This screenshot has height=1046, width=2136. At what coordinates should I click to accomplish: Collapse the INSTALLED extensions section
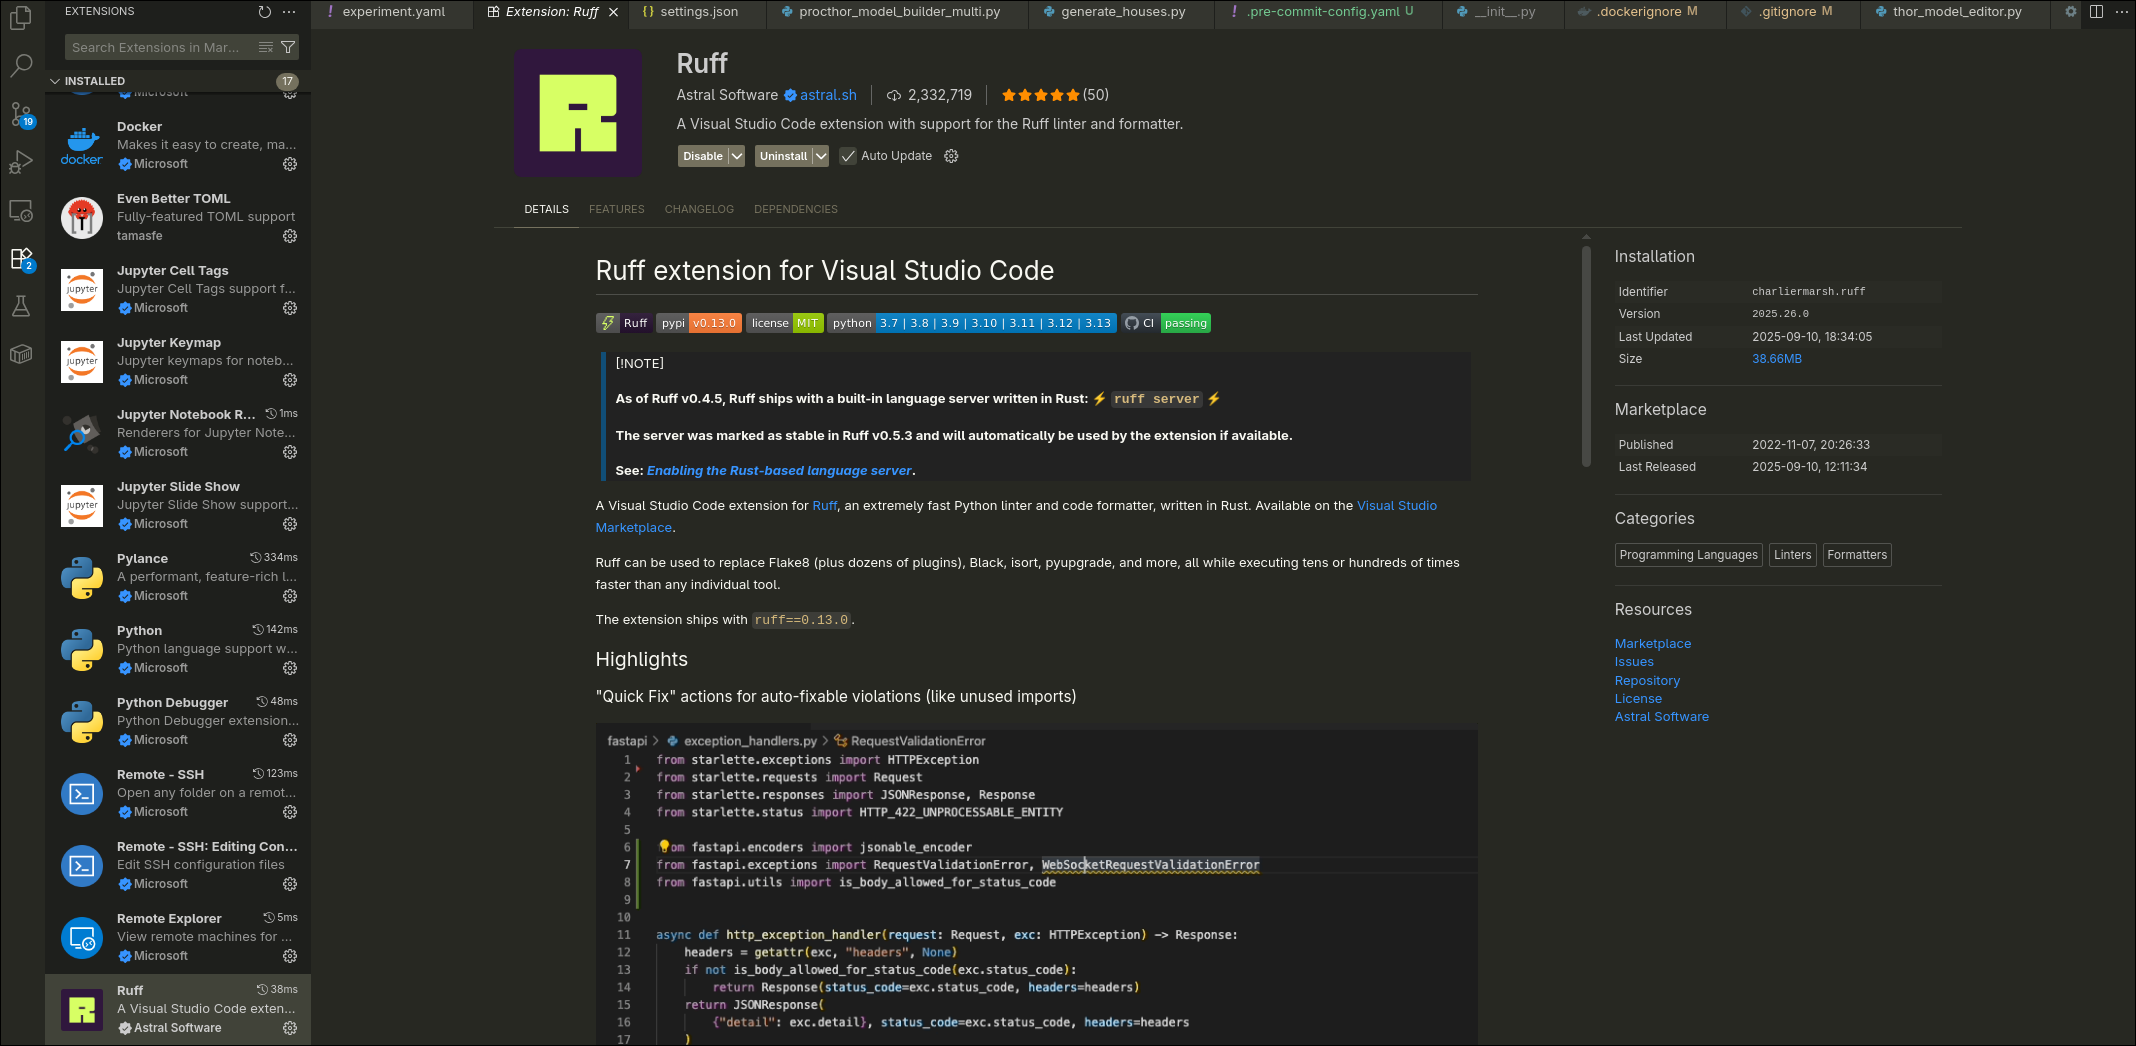178,81
